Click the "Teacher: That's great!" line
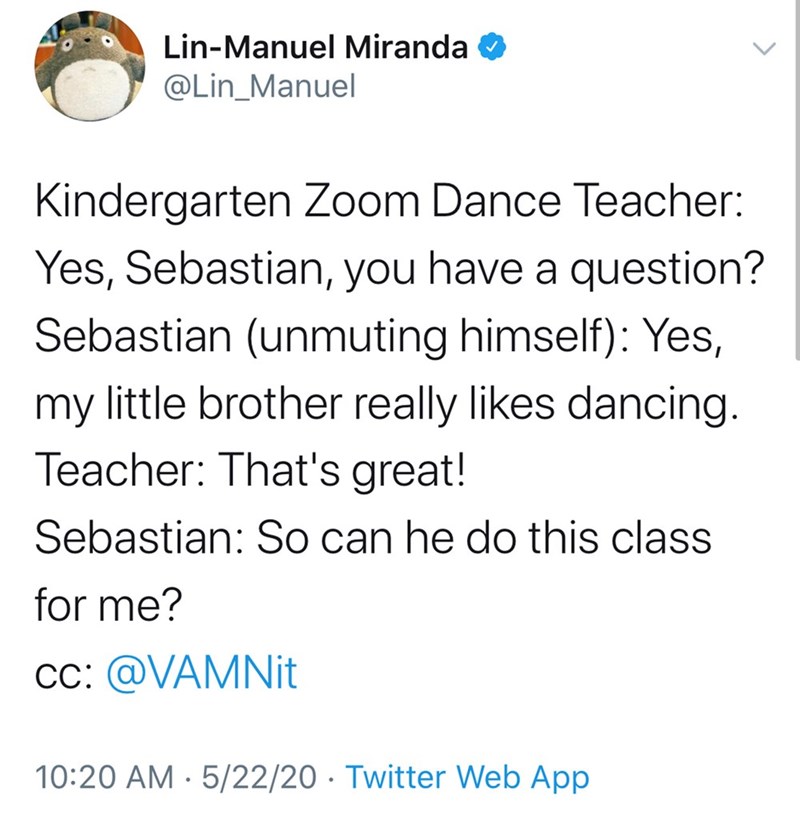The height and width of the screenshot is (819, 800). pos(248,470)
